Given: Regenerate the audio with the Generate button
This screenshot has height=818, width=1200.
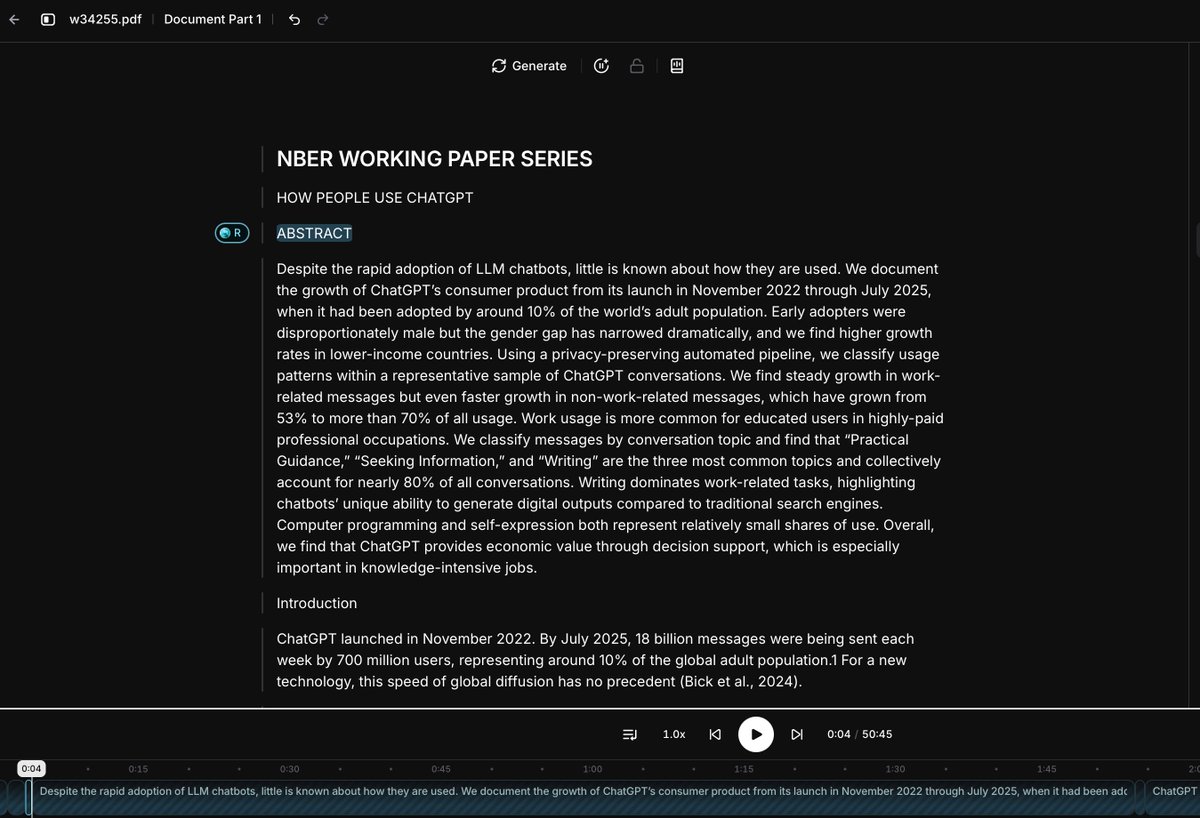Looking at the screenshot, I should pos(529,66).
